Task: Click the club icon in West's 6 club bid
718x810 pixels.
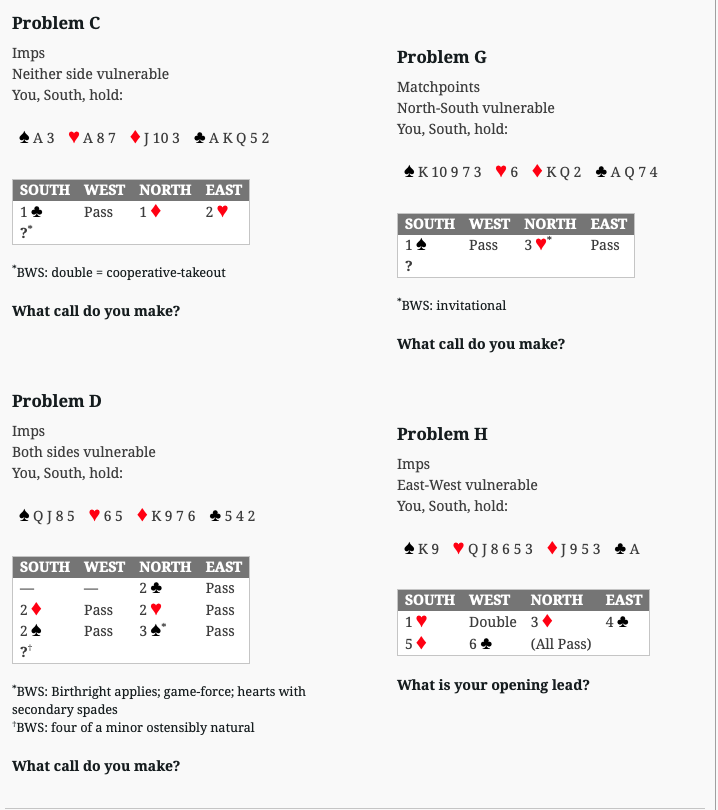Action: click(487, 644)
